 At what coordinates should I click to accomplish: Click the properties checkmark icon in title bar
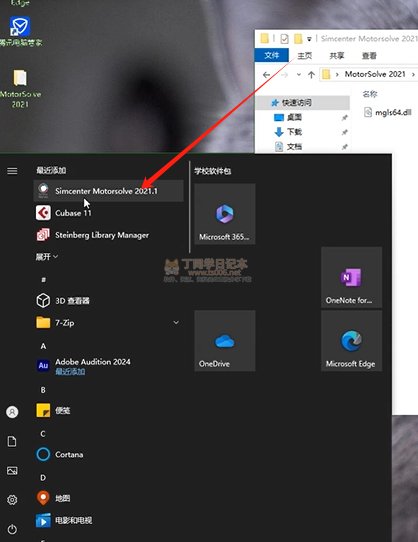pyautogui.click(x=284, y=38)
